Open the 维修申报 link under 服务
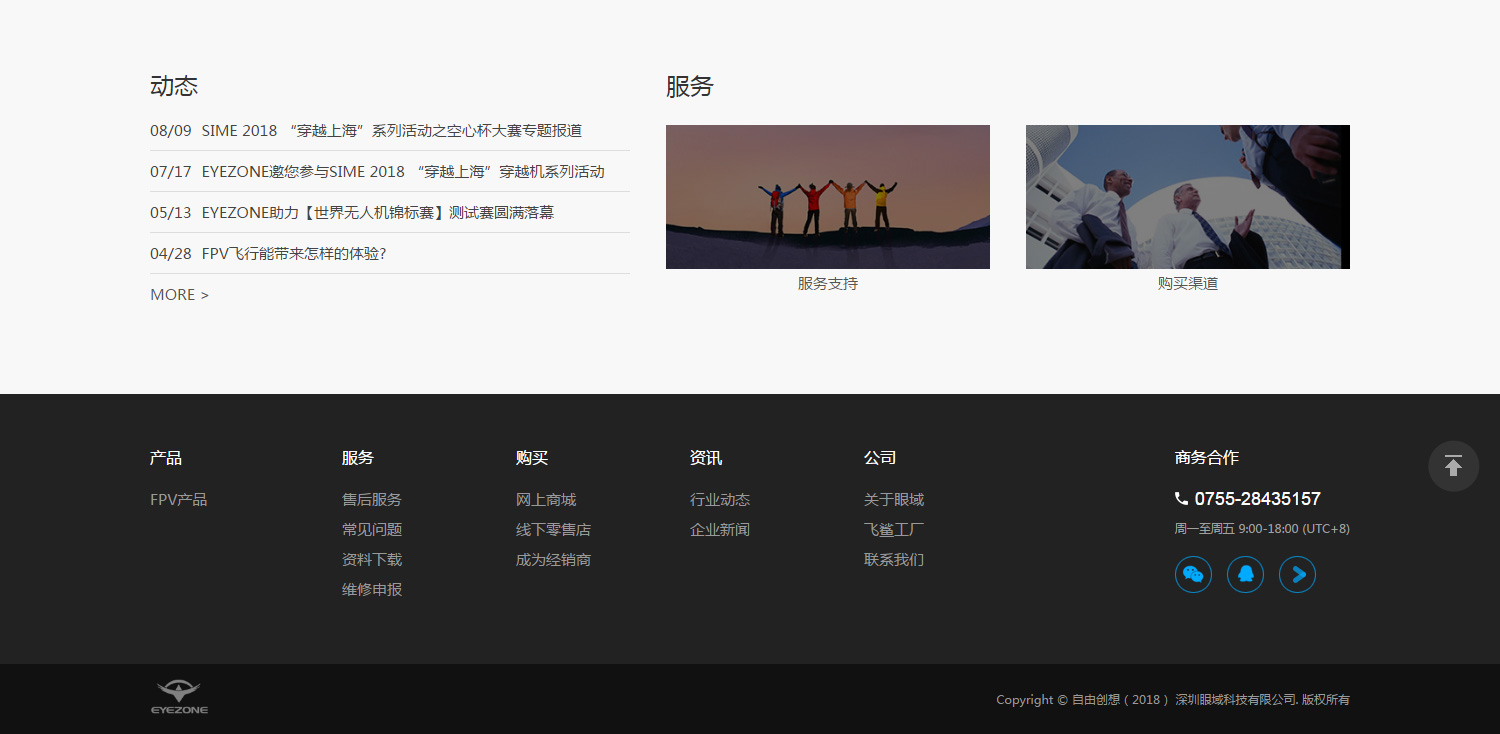Screen dimensions: 1500x734 pos(371,589)
